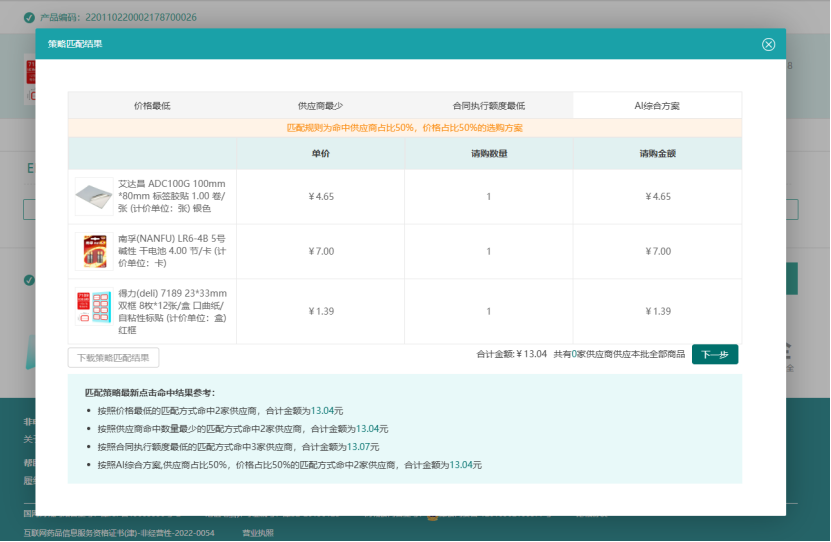Click the 南孚 battery product image

click(x=94, y=251)
